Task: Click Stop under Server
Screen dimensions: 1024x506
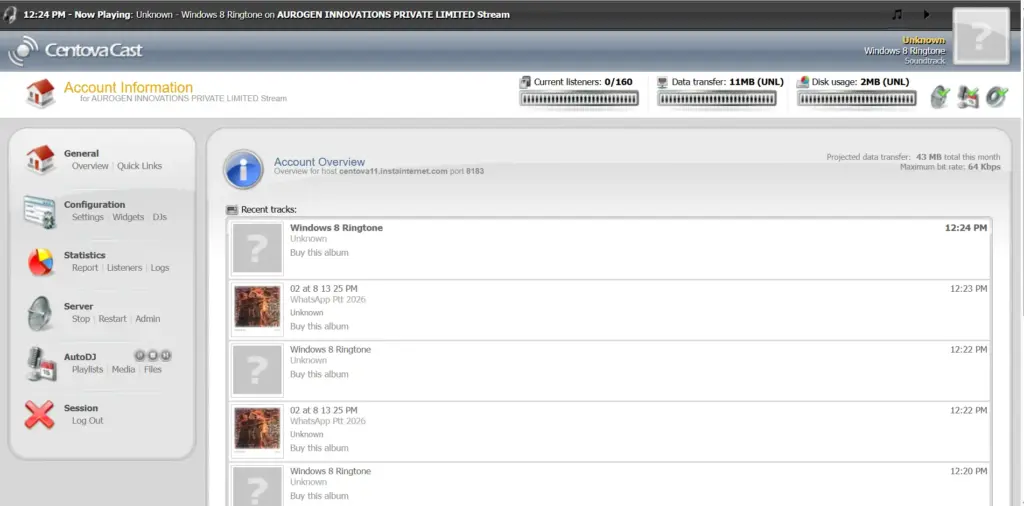Action: [81, 319]
